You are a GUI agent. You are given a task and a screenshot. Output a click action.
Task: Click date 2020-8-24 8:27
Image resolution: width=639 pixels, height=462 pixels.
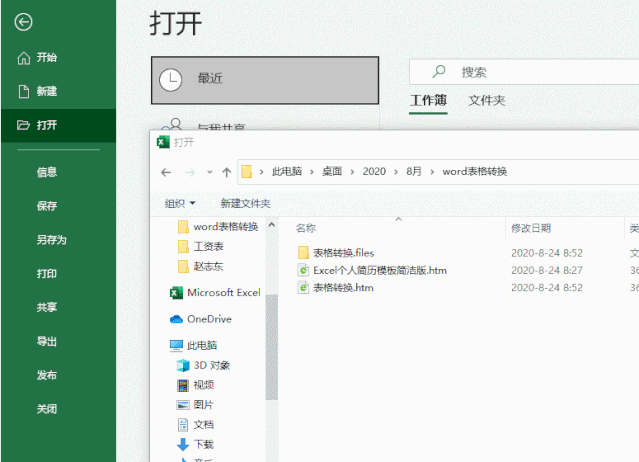547,271
